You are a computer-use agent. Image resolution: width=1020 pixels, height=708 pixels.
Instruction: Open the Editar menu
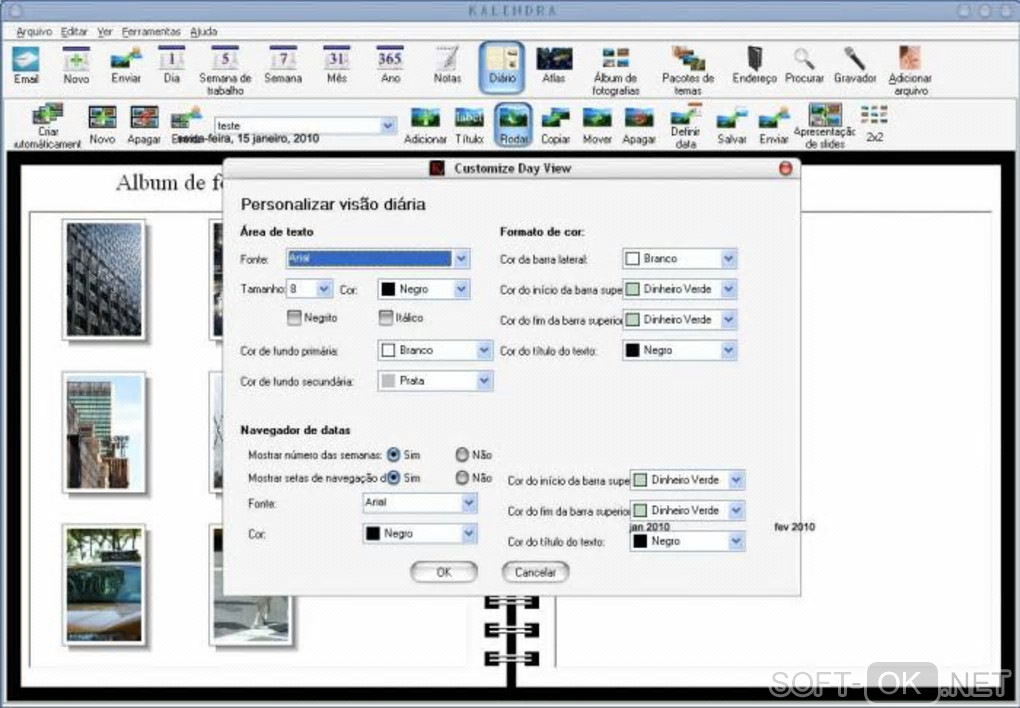(x=74, y=31)
